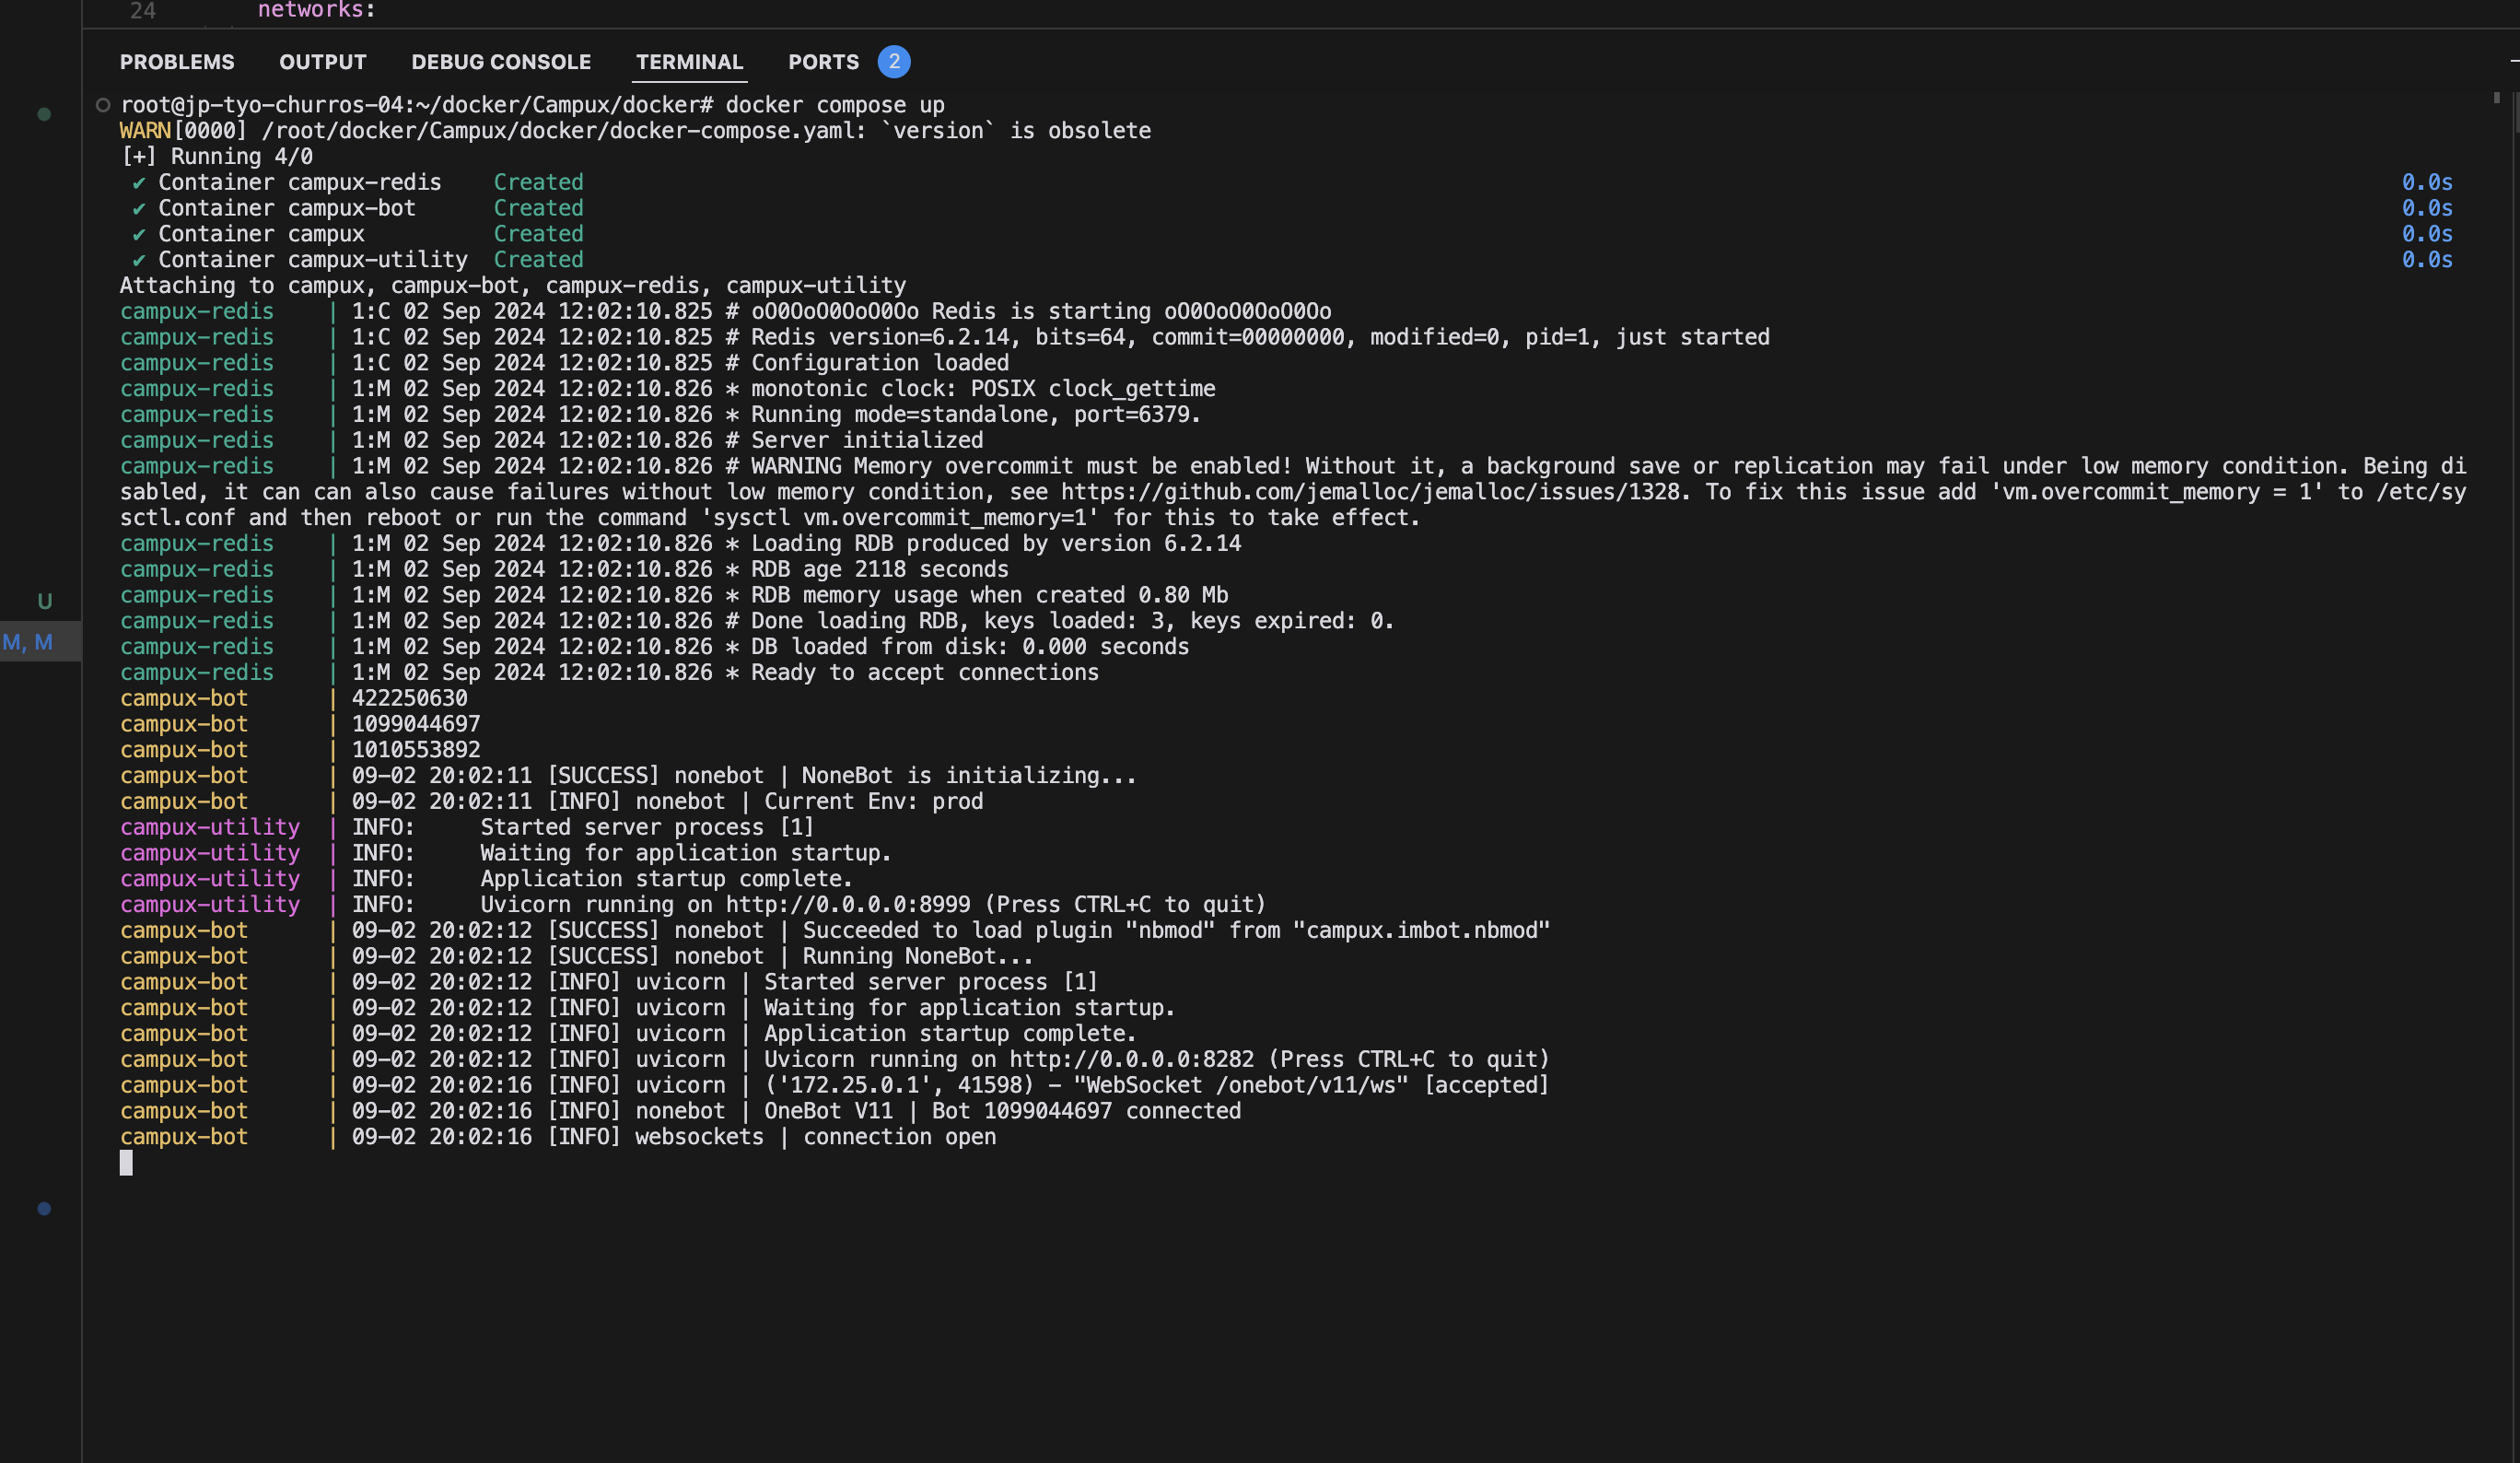
Task: Click the blue dot in left sidebar
Action: 44,1208
